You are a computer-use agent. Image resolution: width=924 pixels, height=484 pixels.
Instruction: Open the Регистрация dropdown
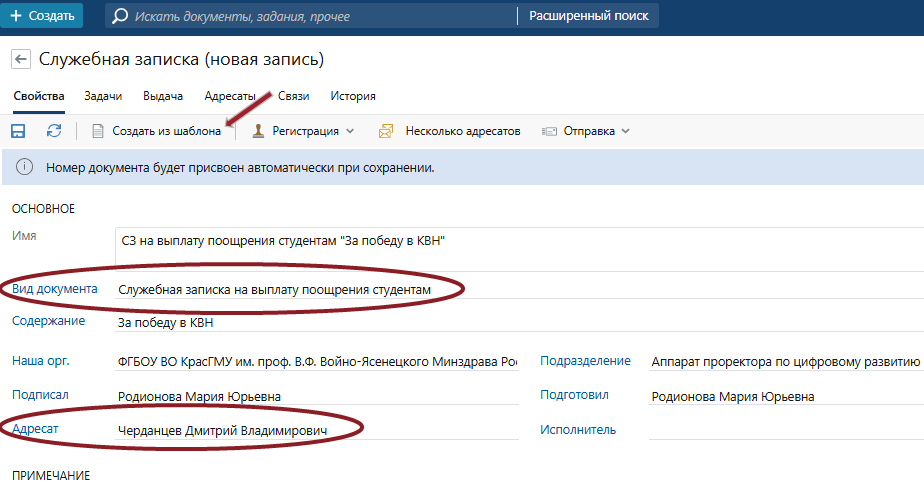point(303,131)
